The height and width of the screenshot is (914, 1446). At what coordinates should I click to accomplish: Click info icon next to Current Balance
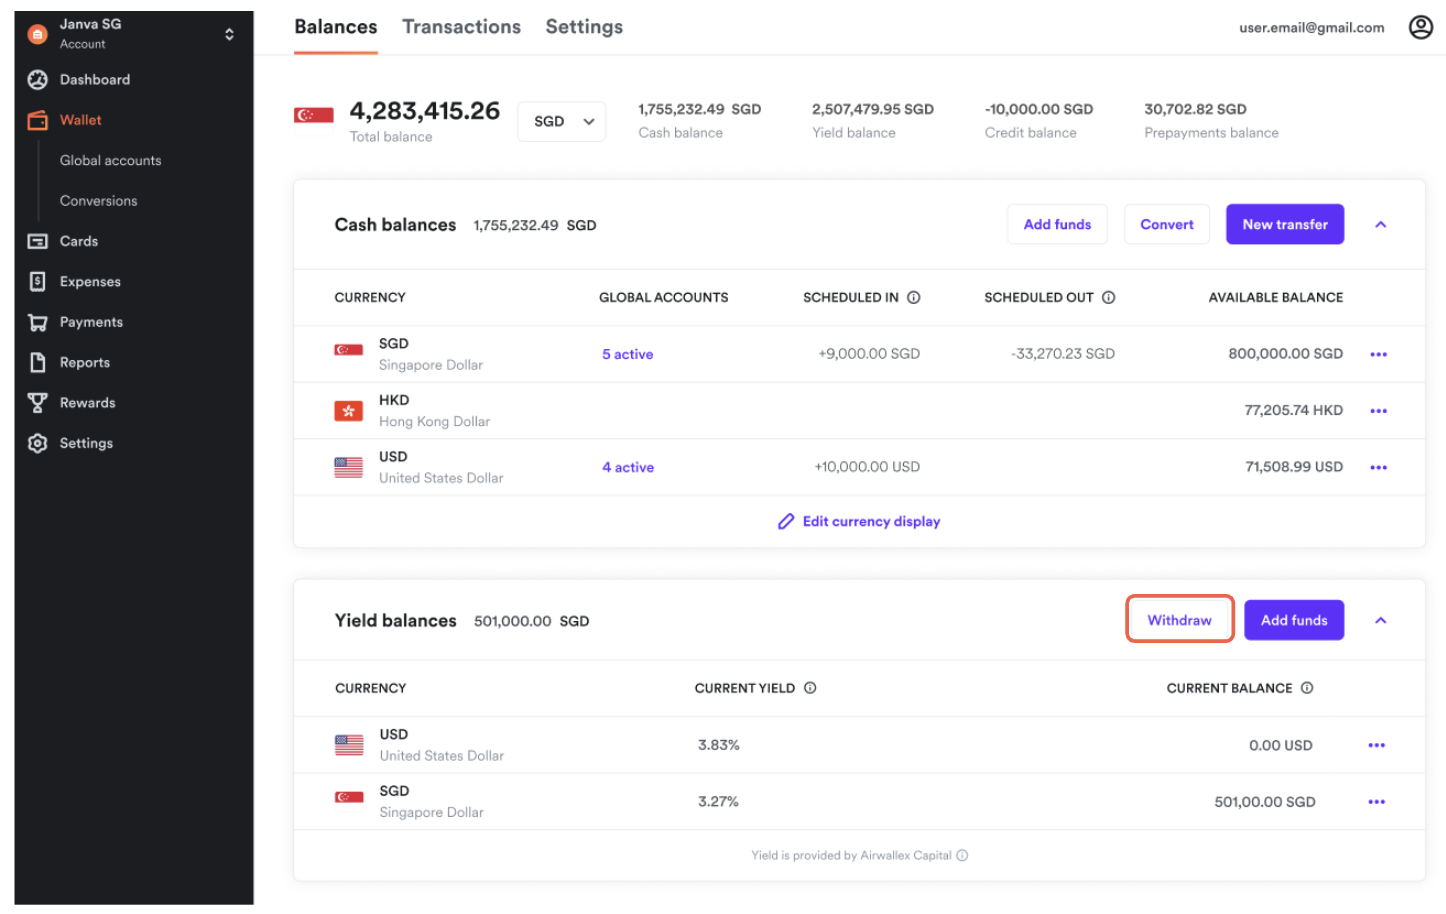click(x=1306, y=688)
